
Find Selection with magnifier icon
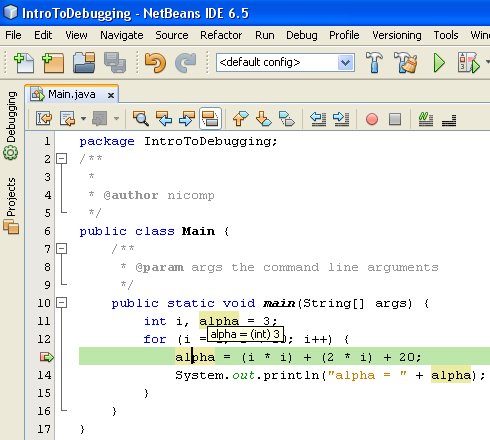[x=141, y=119]
